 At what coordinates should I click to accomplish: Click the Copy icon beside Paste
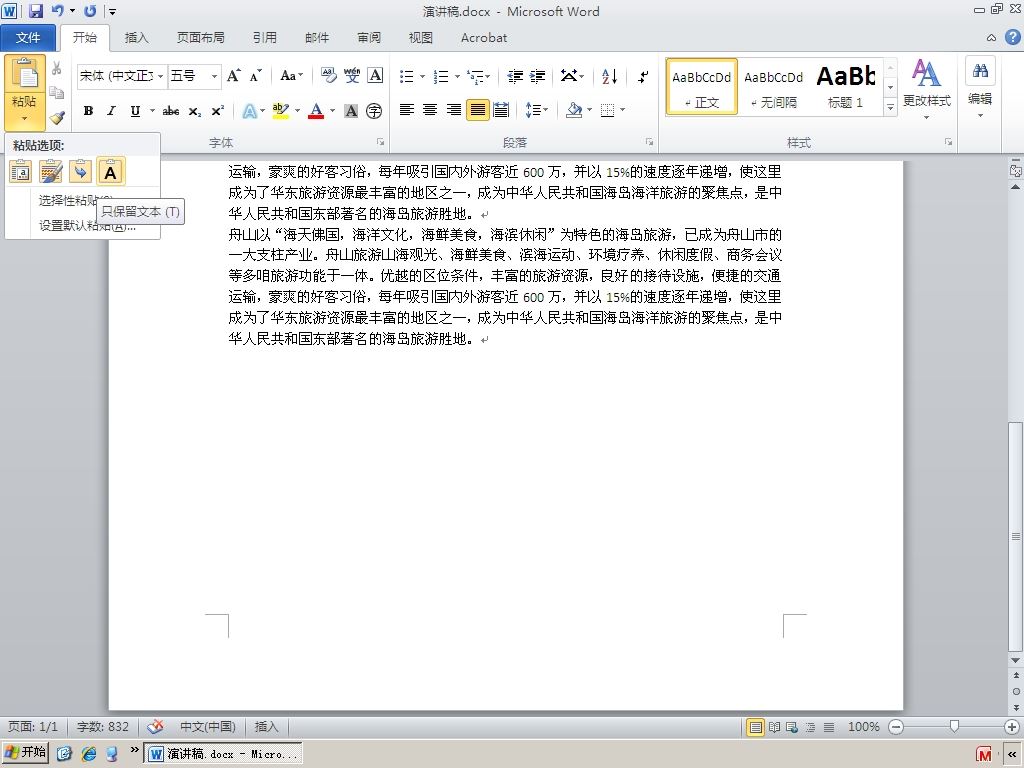point(57,92)
